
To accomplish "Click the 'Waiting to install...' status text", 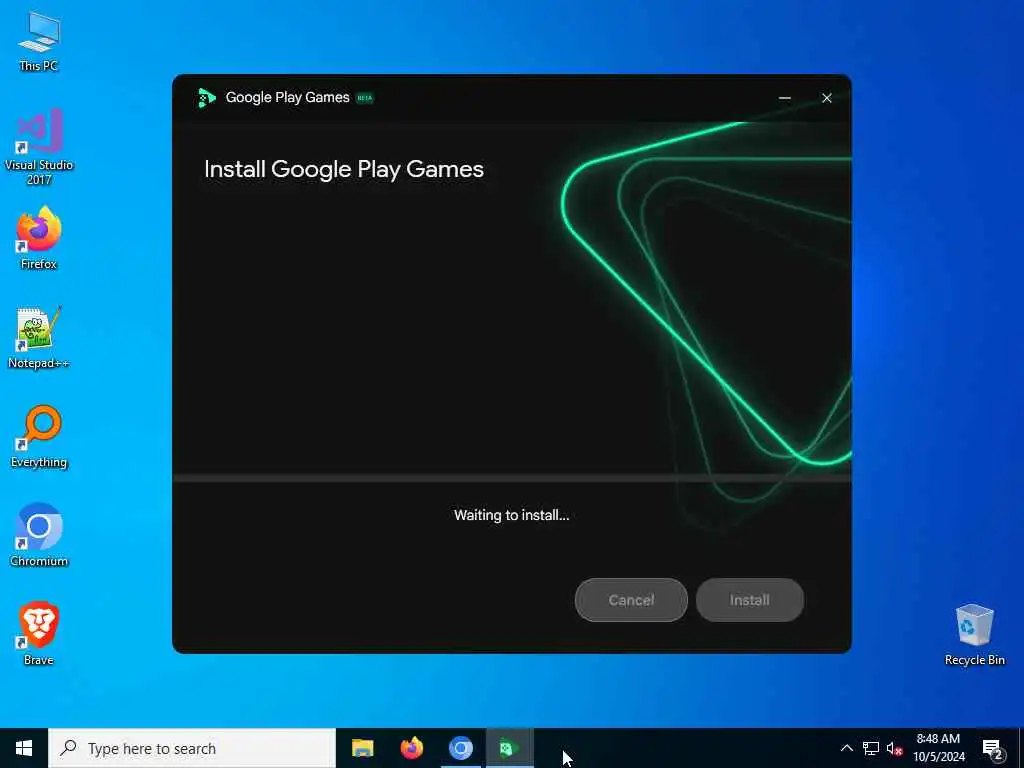I will (x=511, y=515).
